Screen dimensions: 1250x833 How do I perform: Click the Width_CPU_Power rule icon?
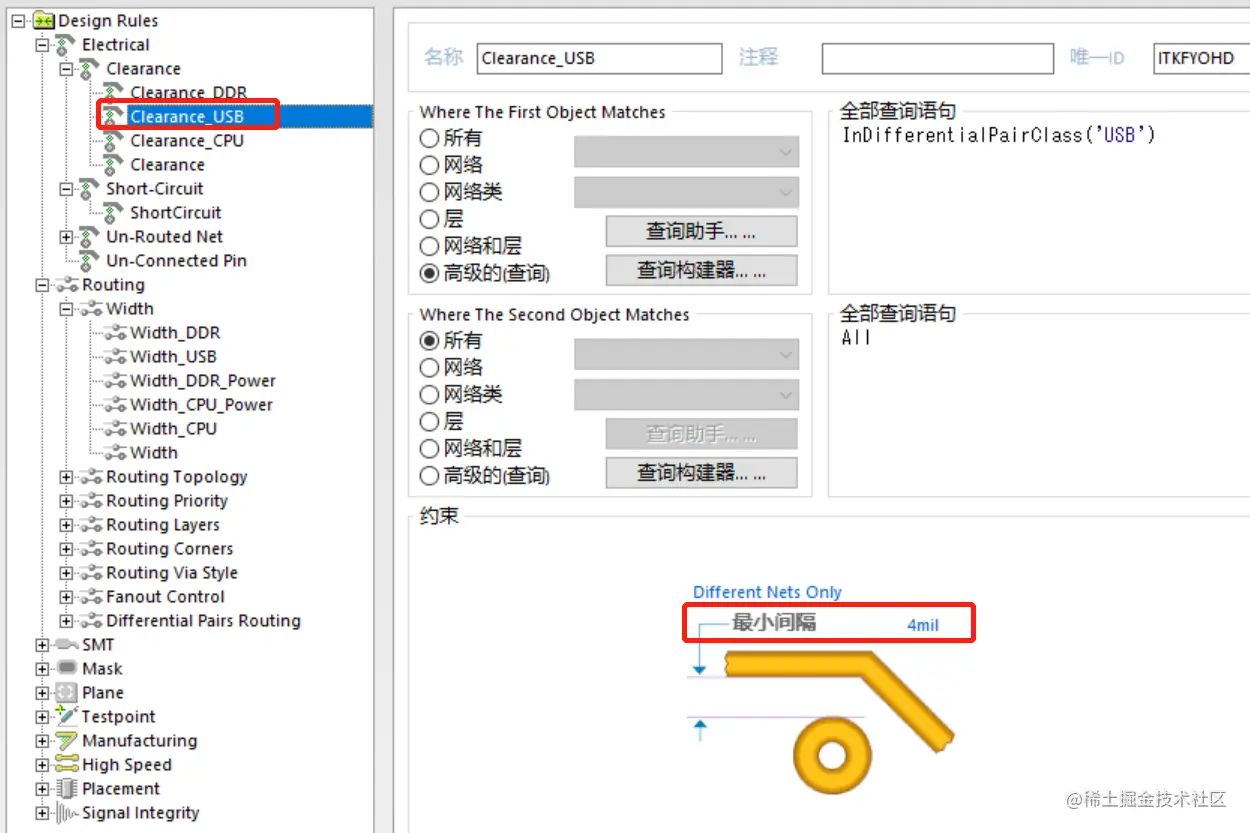115,405
